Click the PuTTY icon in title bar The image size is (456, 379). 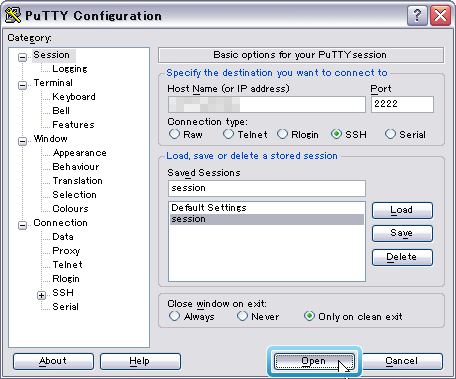pos(13,15)
